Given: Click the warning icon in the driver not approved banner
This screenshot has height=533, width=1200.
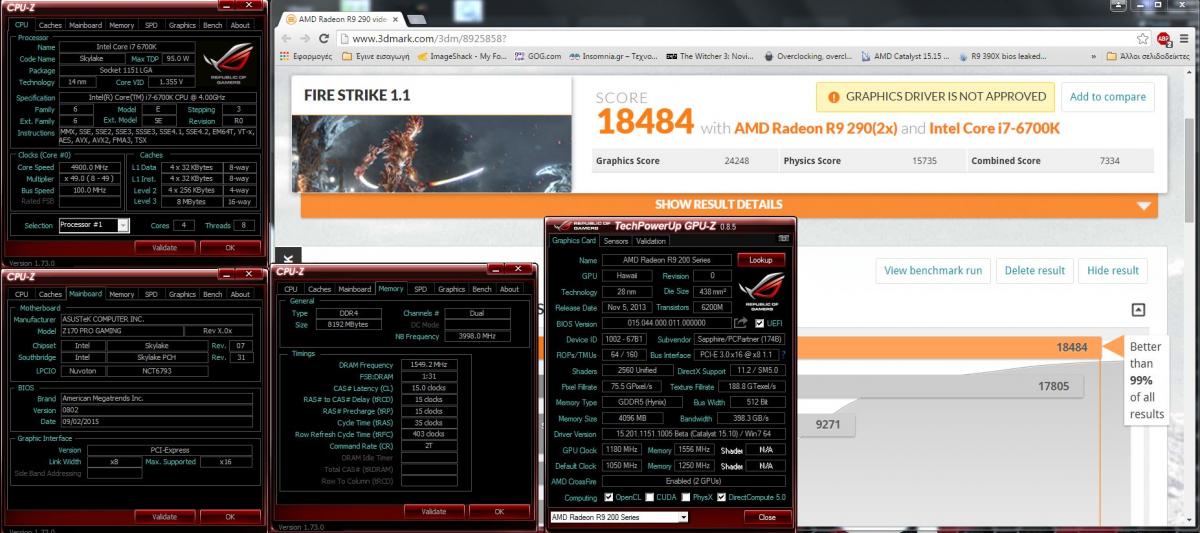Looking at the screenshot, I should pos(833,96).
